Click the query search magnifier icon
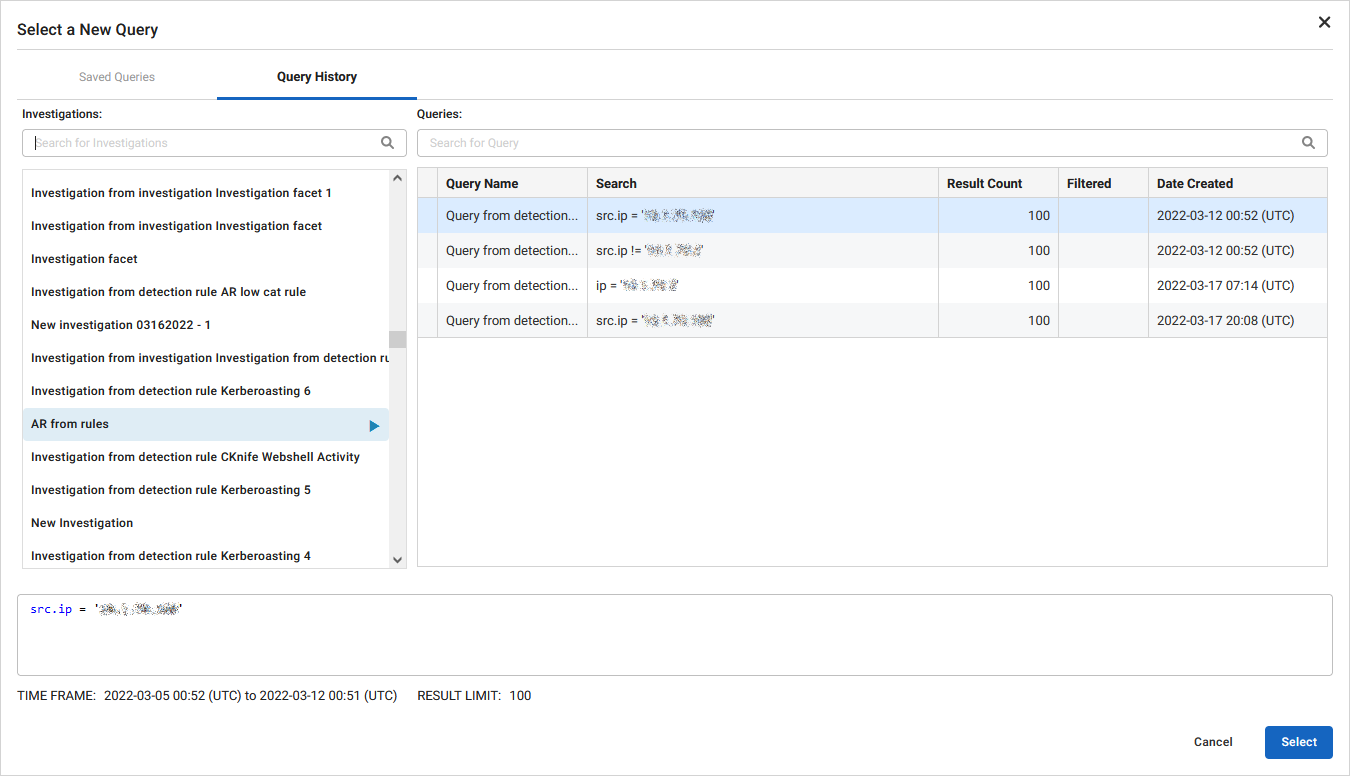 (1308, 142)
